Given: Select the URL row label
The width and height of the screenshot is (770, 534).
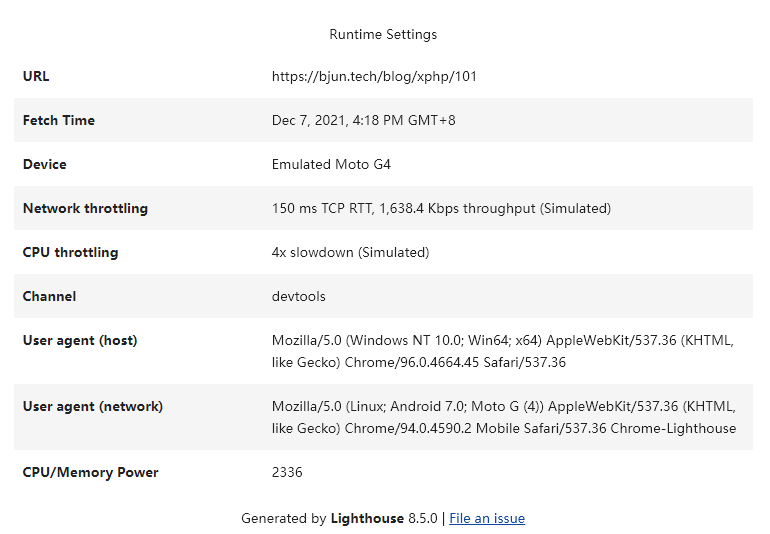Looking at the screenshot, I should click(36, 76).
